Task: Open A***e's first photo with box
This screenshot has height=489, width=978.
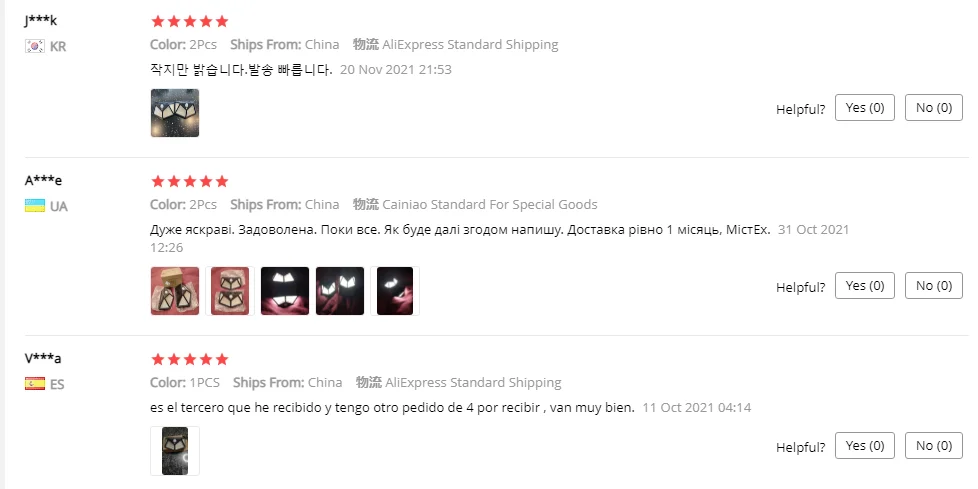Action: (x=175, y=291)
